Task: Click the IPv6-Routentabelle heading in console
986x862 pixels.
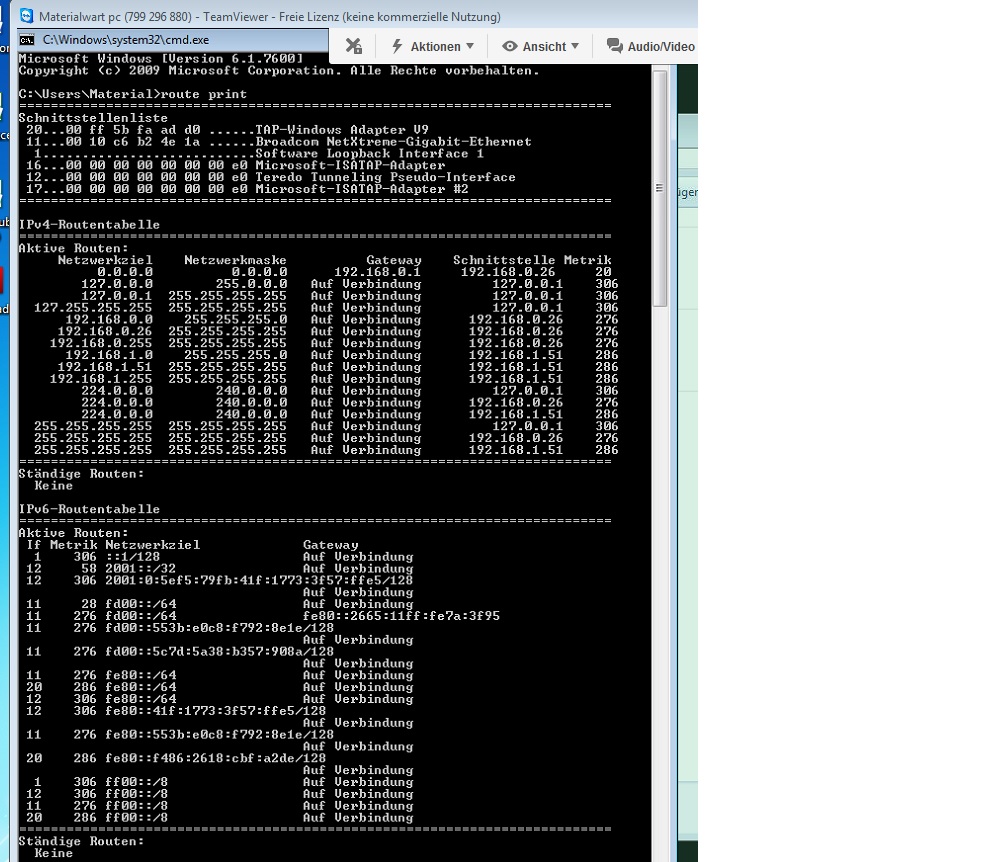Action: (89, 509)
